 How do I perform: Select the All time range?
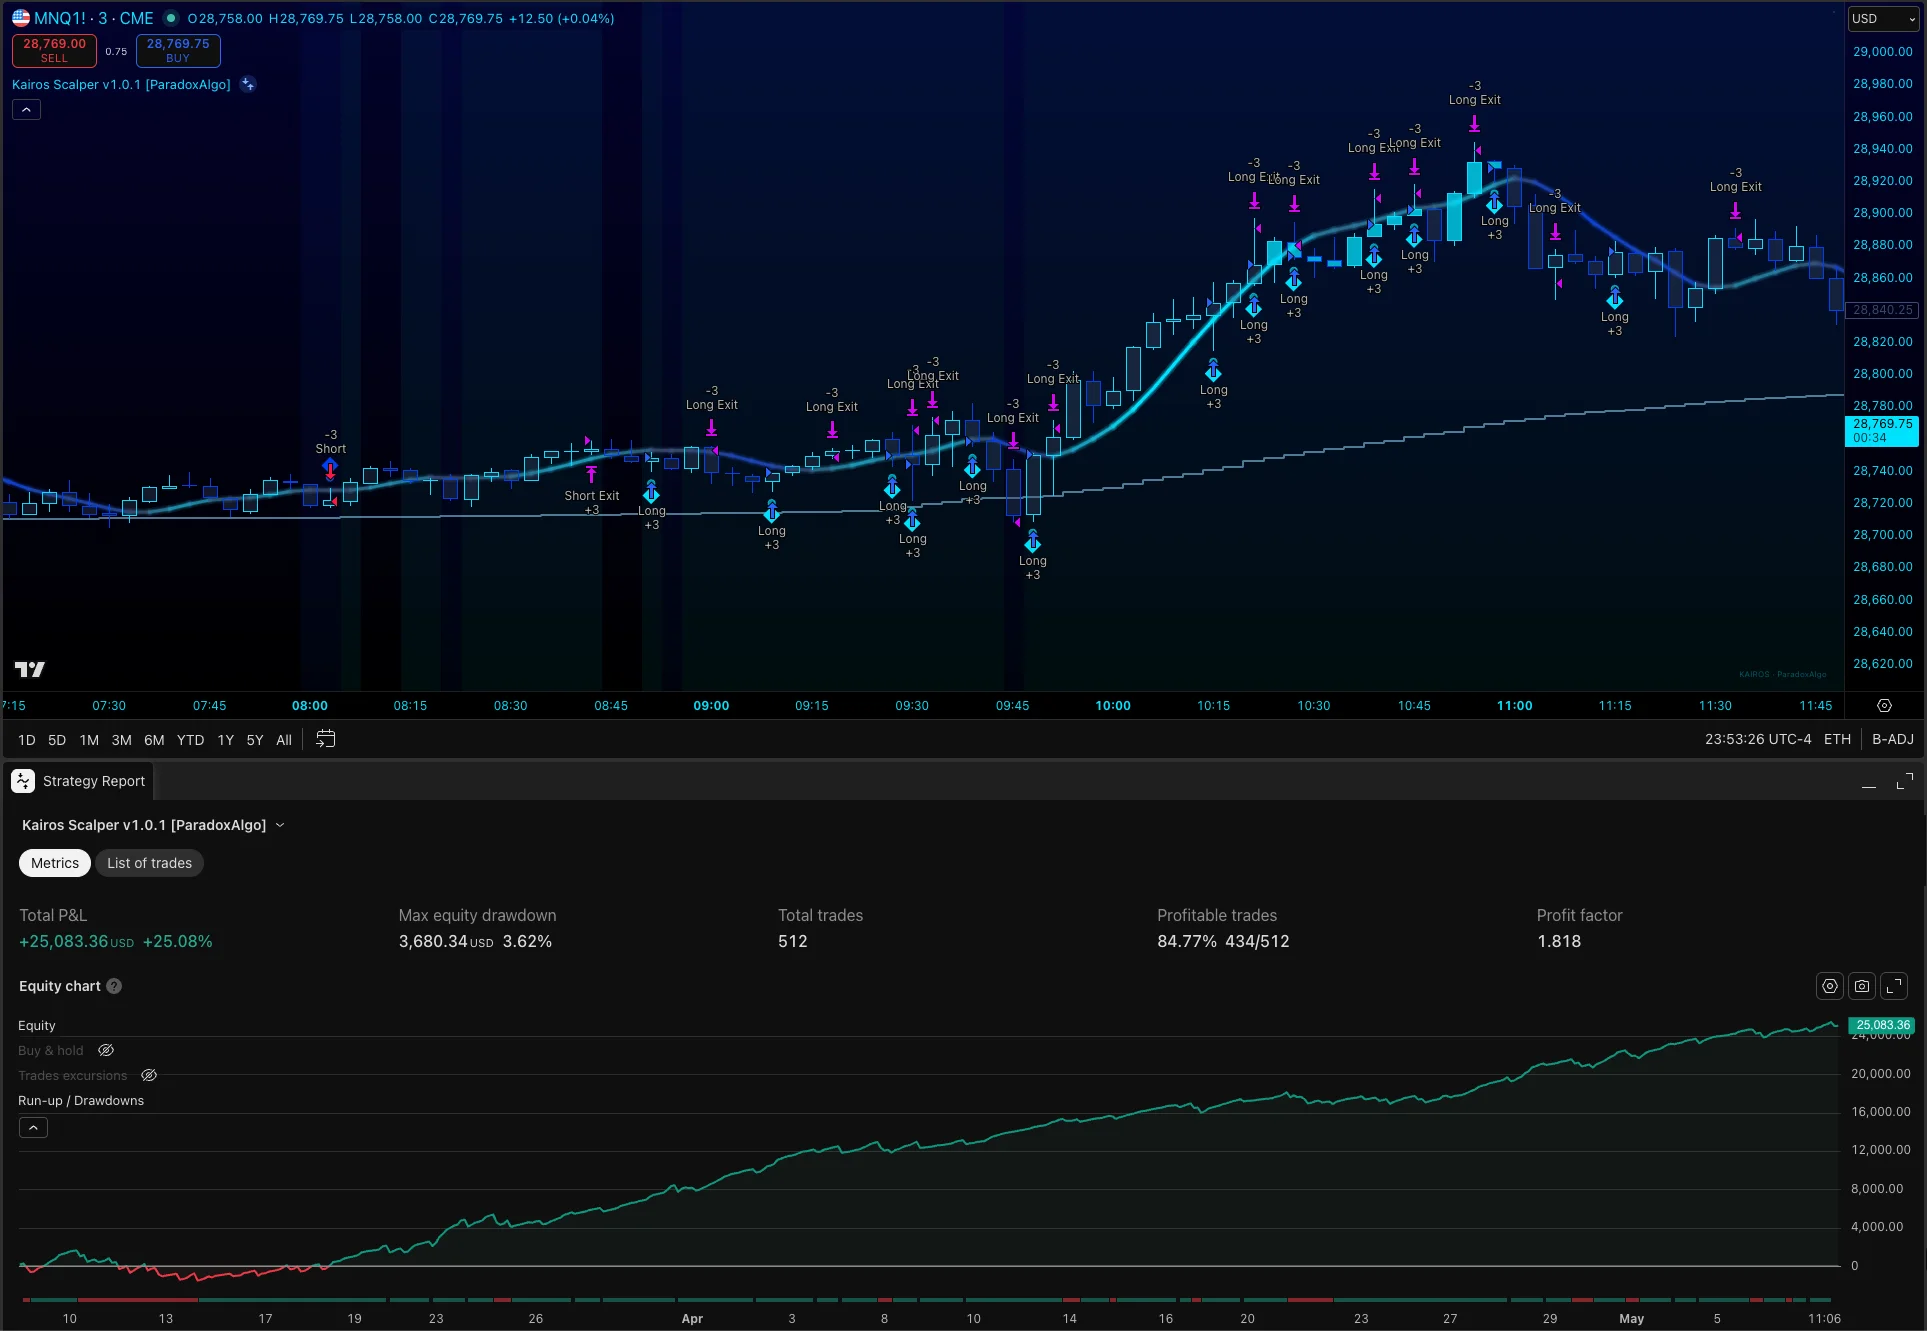pyautogui.click(x=284, y=740)
